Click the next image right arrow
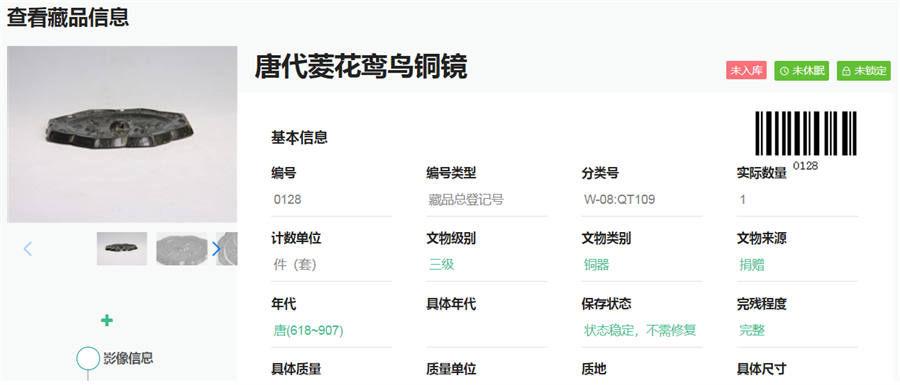This screenshot has height=385, width=900. [x=216, y=248]
